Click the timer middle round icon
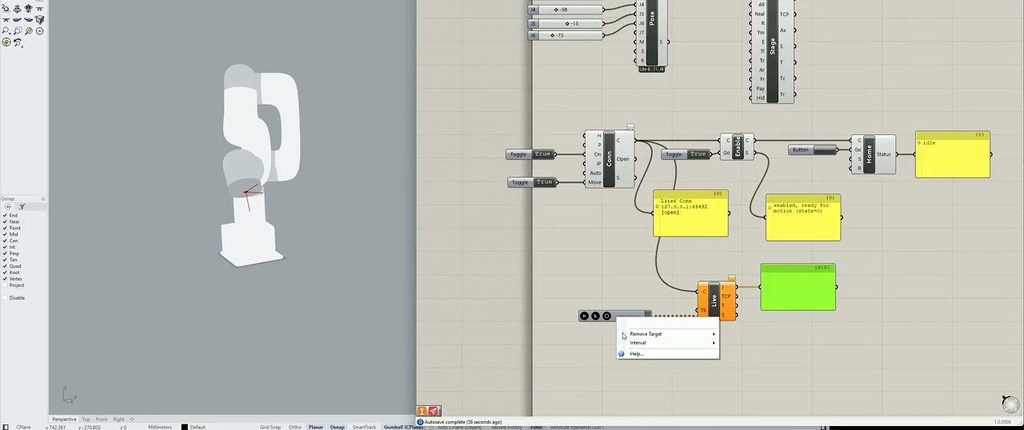Image resolution: width=1024 pixels, height=430 pixels. tap(596, 316)
